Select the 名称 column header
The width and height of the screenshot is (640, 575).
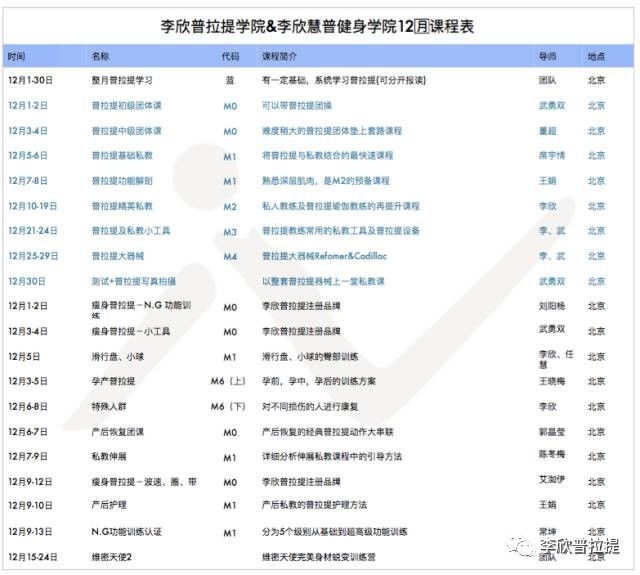click(100, 56)
